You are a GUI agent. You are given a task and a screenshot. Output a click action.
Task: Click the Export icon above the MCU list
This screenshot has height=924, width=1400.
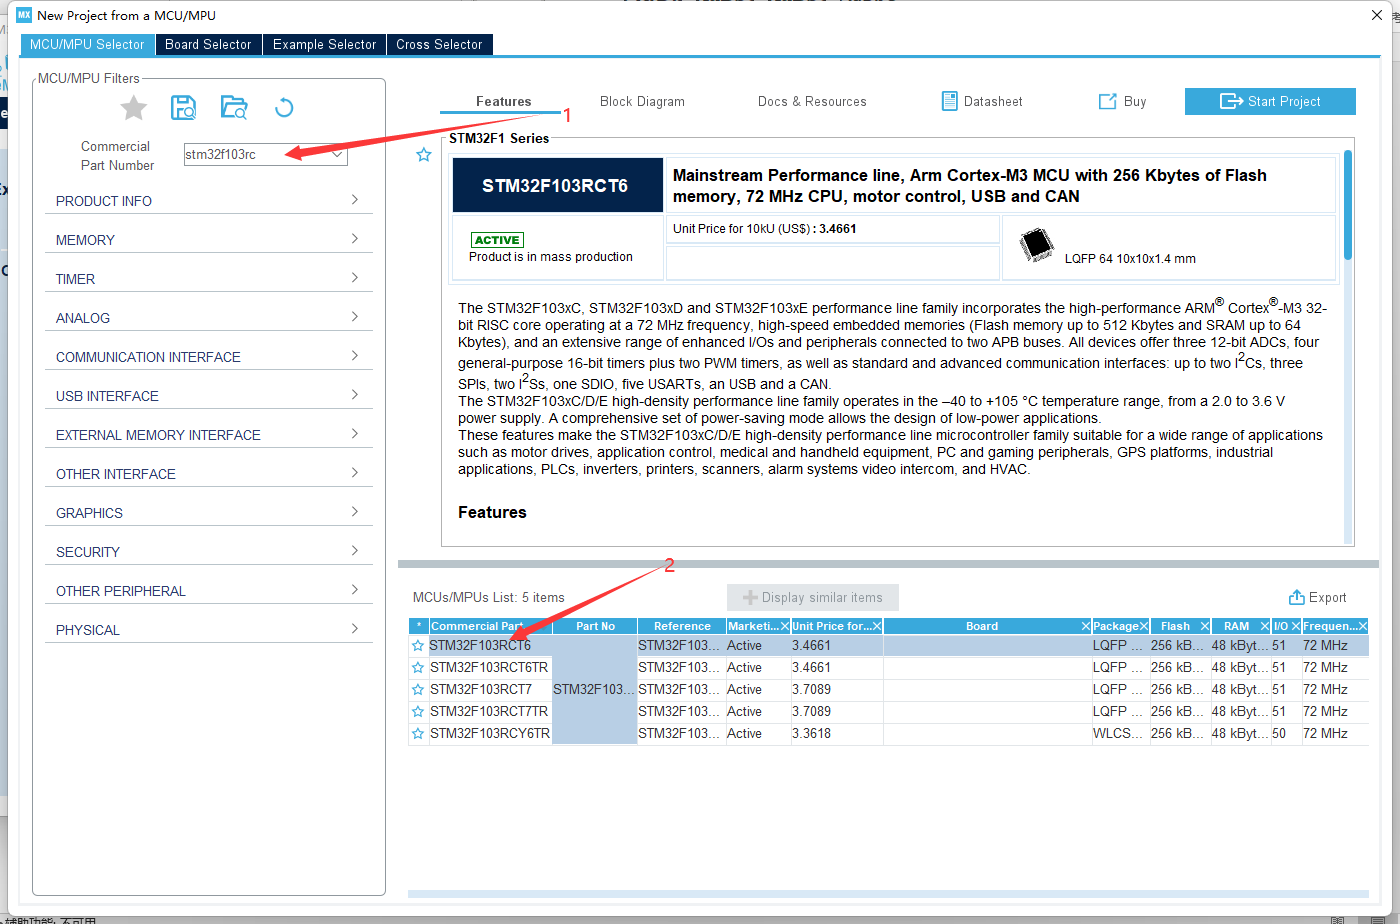(x=1297, y=597)
